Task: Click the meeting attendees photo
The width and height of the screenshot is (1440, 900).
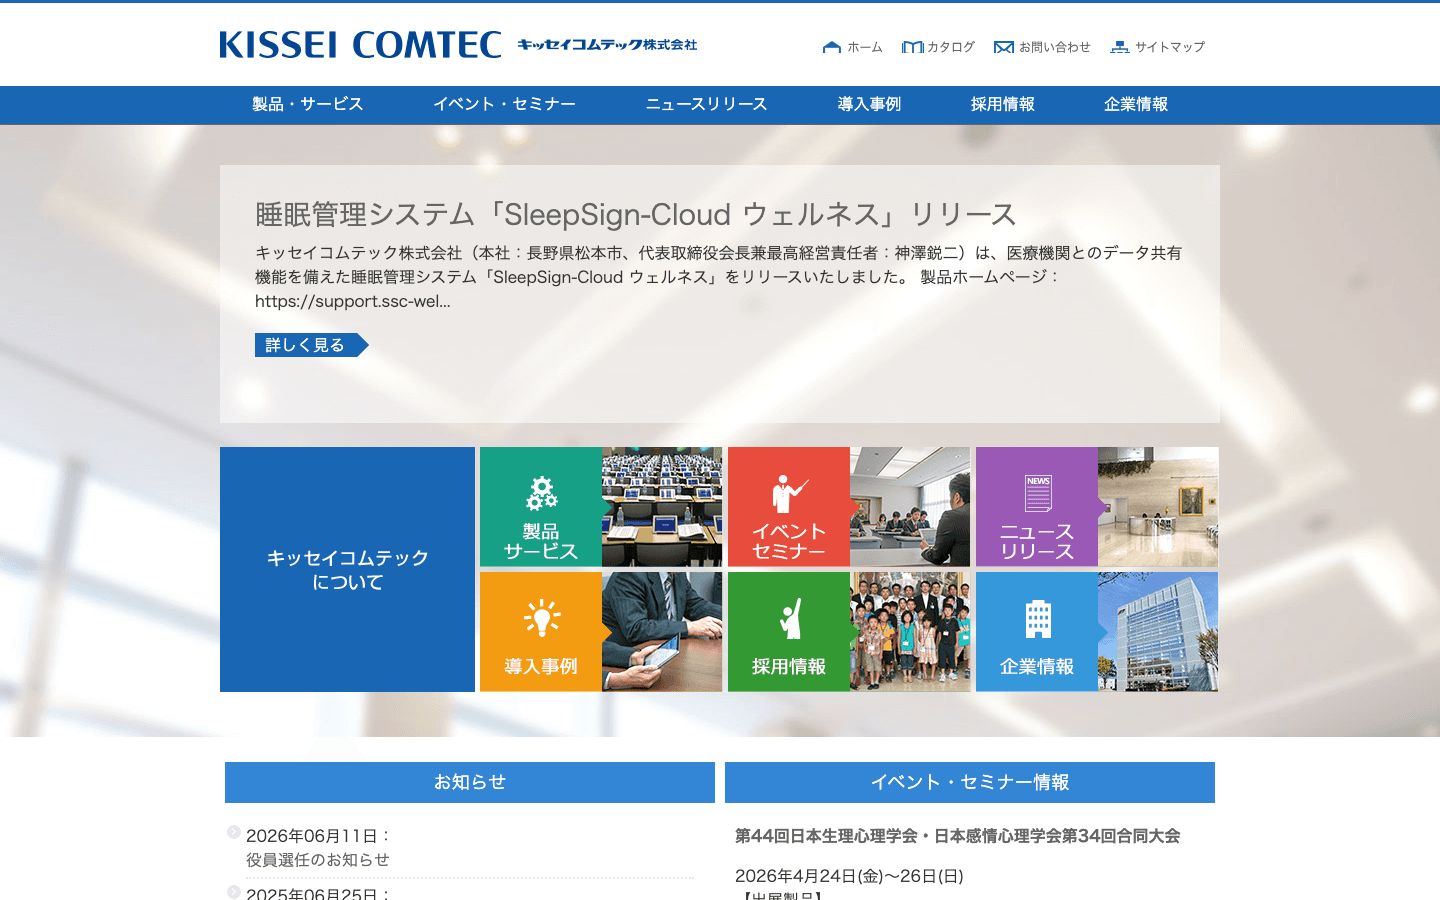Action: [910, 507]
